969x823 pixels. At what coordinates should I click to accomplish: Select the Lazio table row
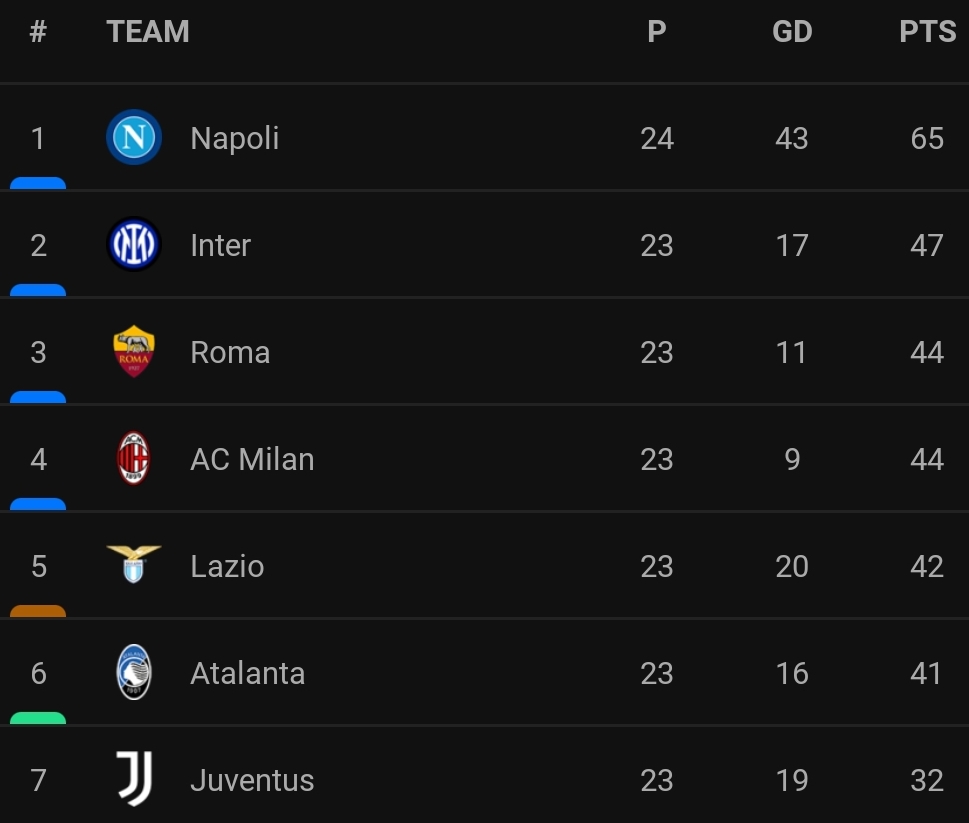[x=484, y=566]
